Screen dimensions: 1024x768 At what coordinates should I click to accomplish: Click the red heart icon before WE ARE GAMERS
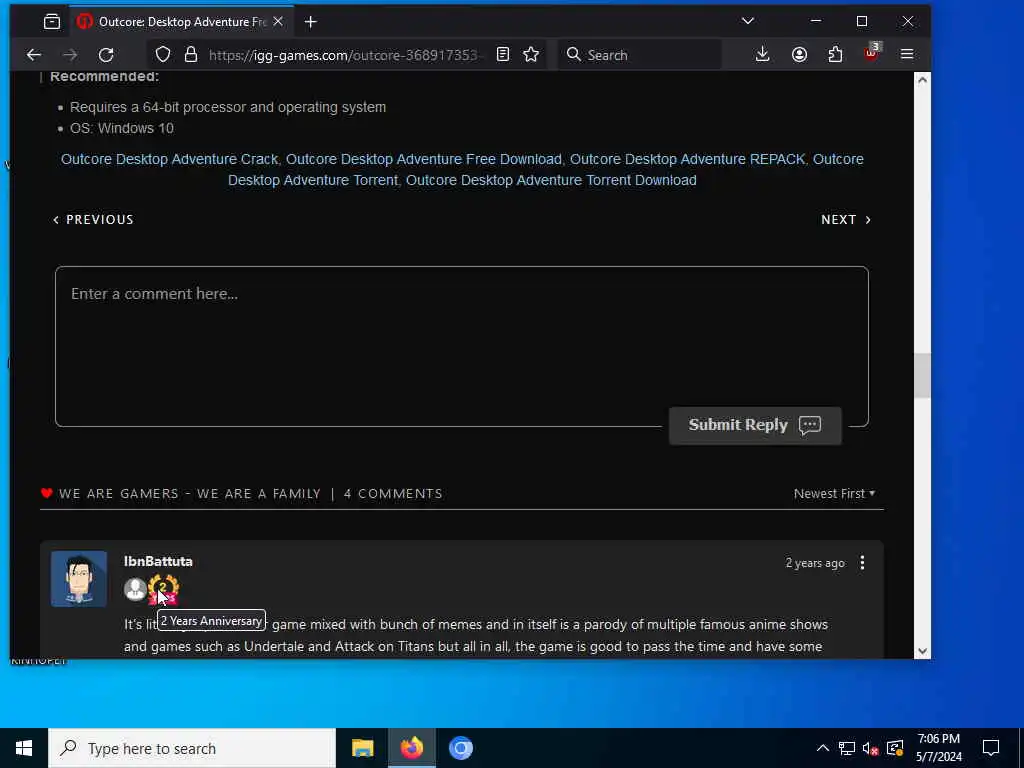46,493
